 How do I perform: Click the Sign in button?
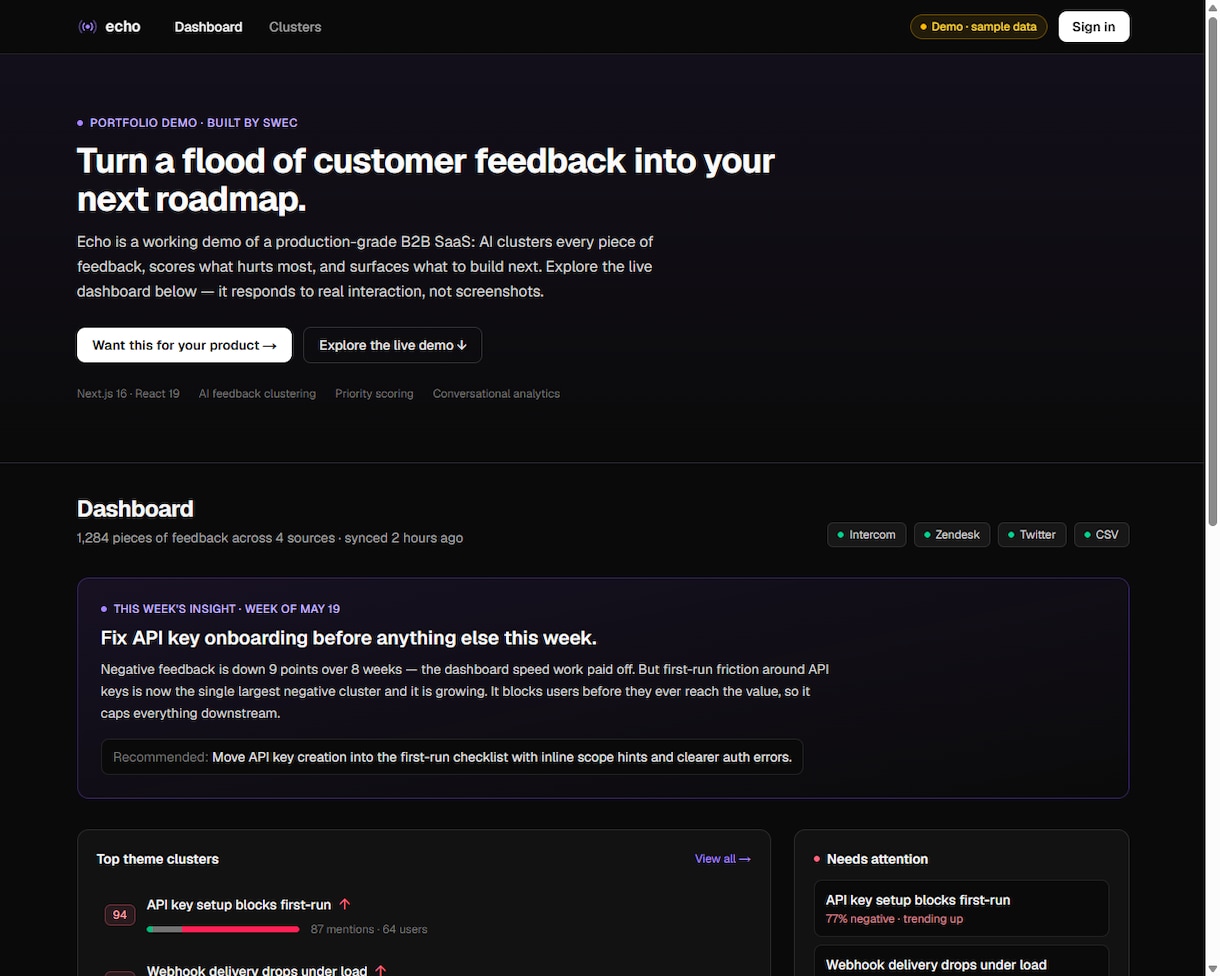[1093, 27]
